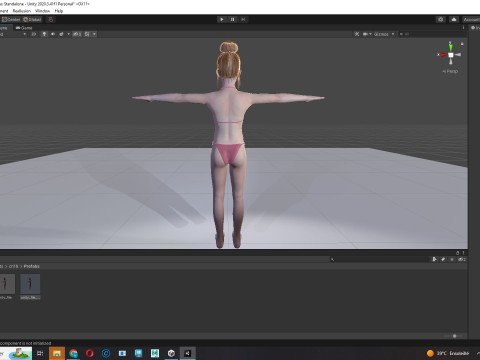Open Unity cloud services icon
This screenshot has width=480, height=360.
click(454, 19)
